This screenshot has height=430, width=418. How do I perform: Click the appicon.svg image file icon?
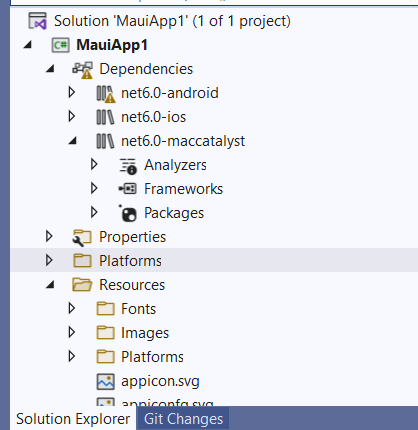click(106, 381)
